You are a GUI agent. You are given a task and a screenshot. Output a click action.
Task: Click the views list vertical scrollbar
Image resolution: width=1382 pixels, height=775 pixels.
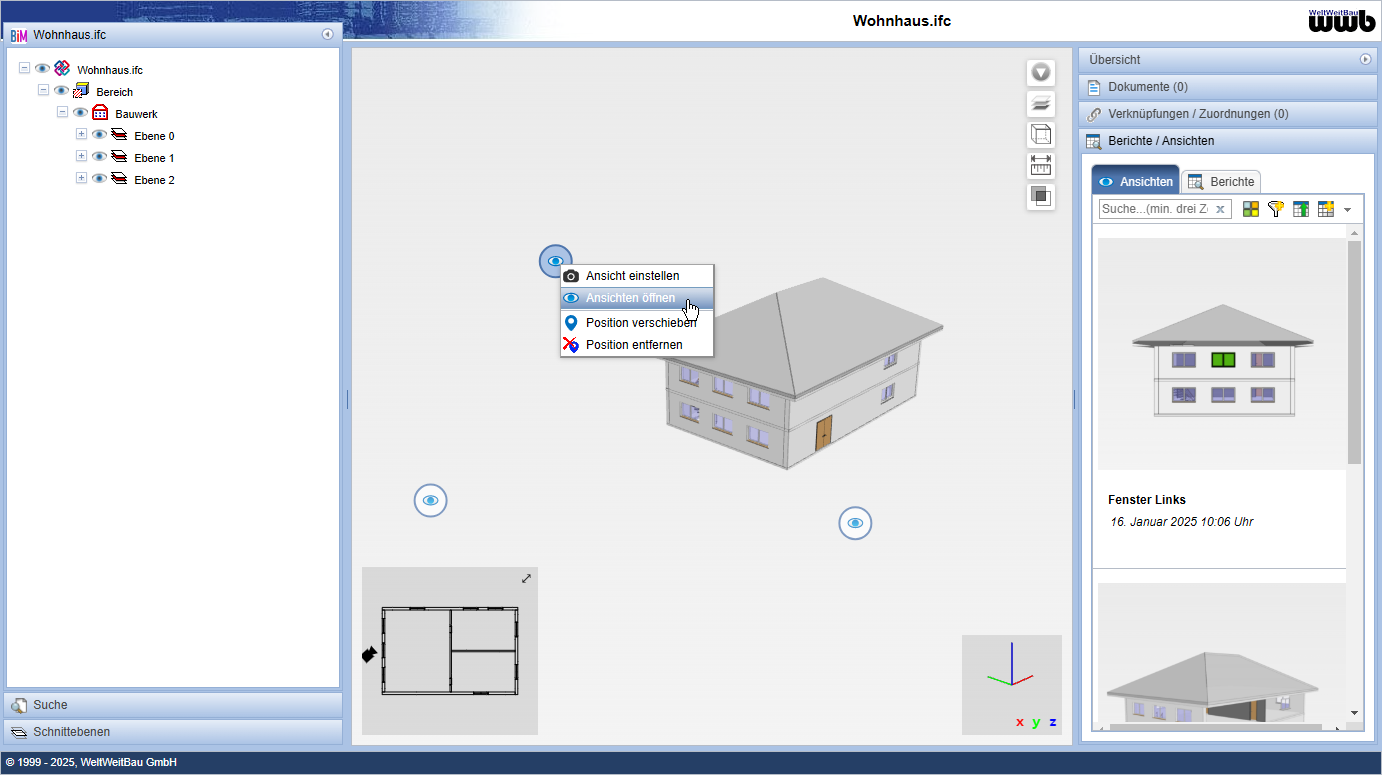(x=1354, y=352)
